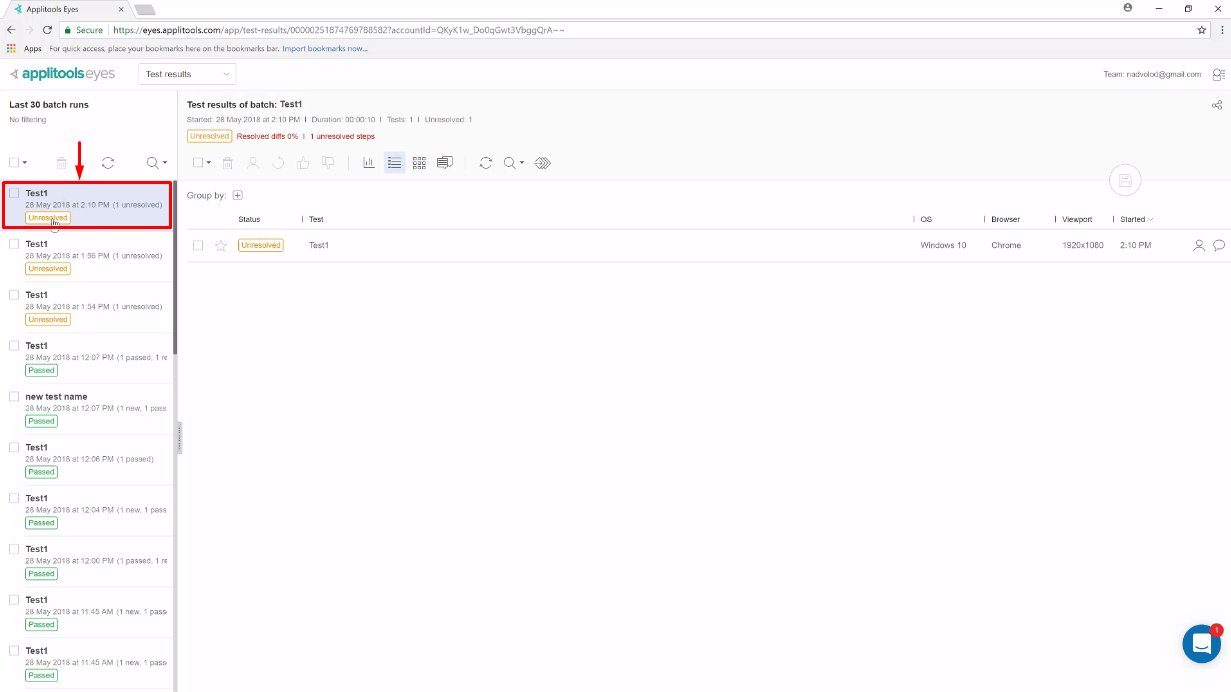Open the batch list select-all dropdown
Image resolution: width=1231 pixels, height=692 pixels.
pos(24,163)
